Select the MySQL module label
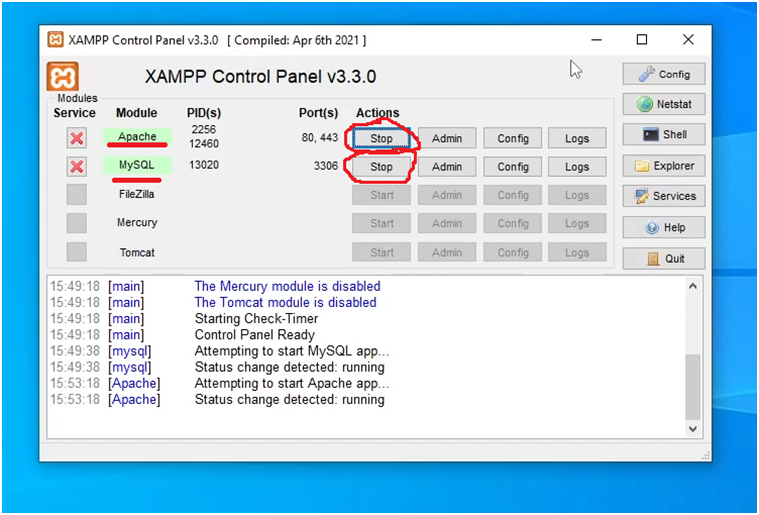The image size is (759, 515). pyautogui.click(x=137, y=165)
